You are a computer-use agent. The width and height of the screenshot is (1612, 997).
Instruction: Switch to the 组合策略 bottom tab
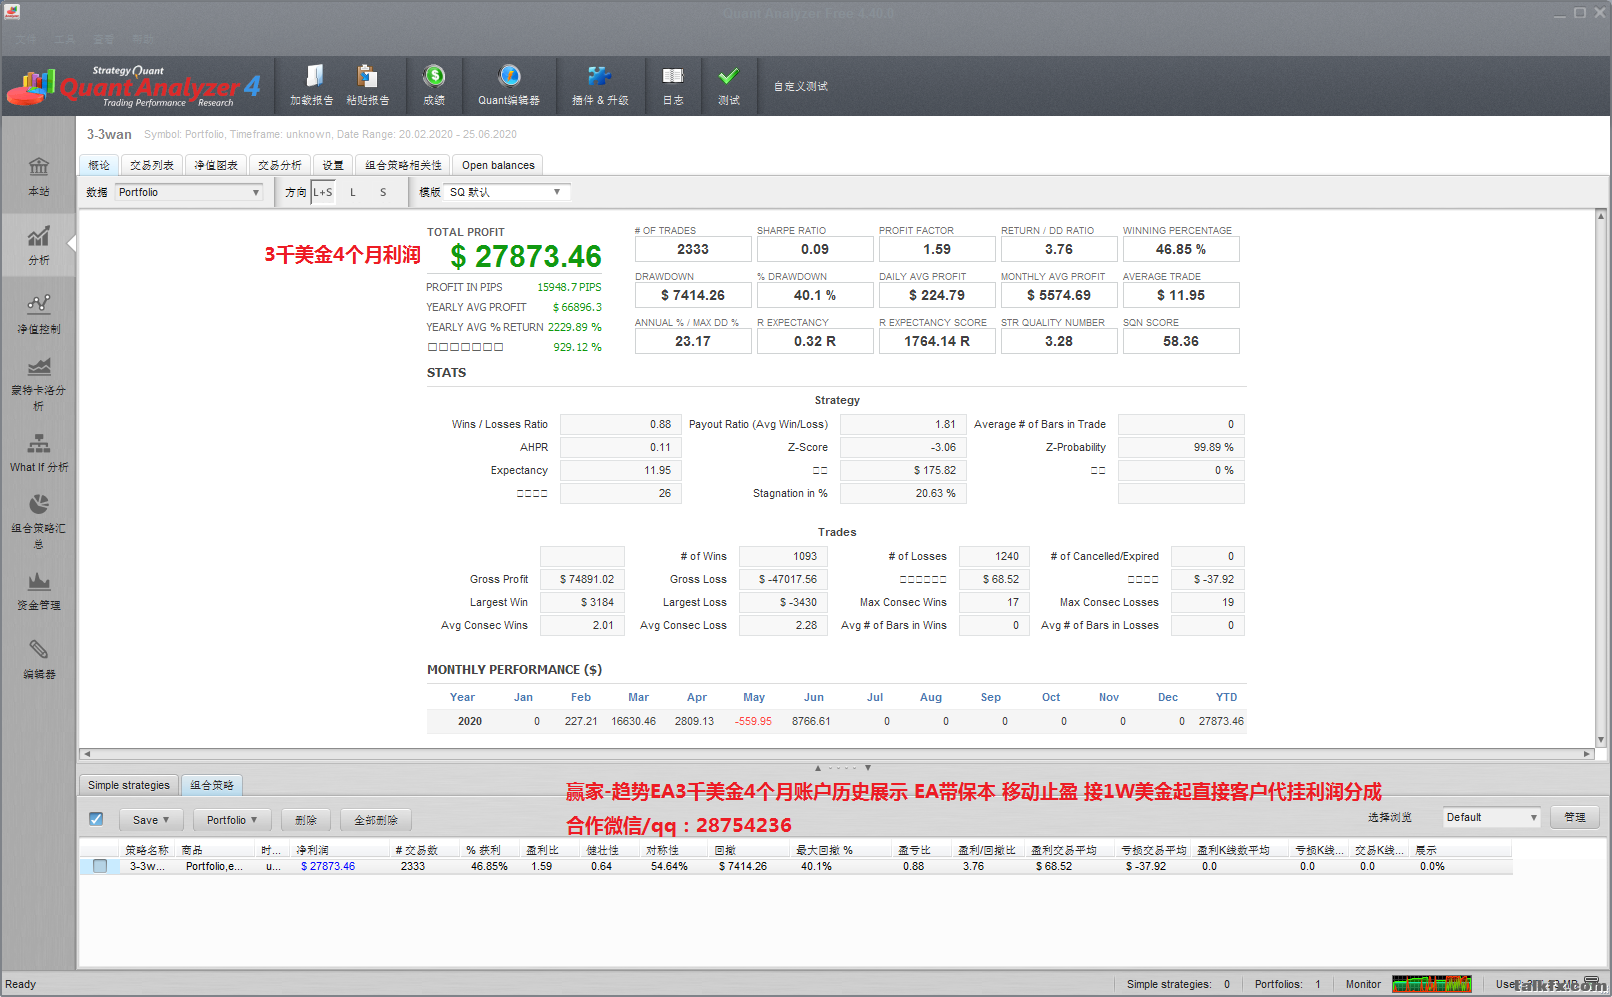(212, 785)
